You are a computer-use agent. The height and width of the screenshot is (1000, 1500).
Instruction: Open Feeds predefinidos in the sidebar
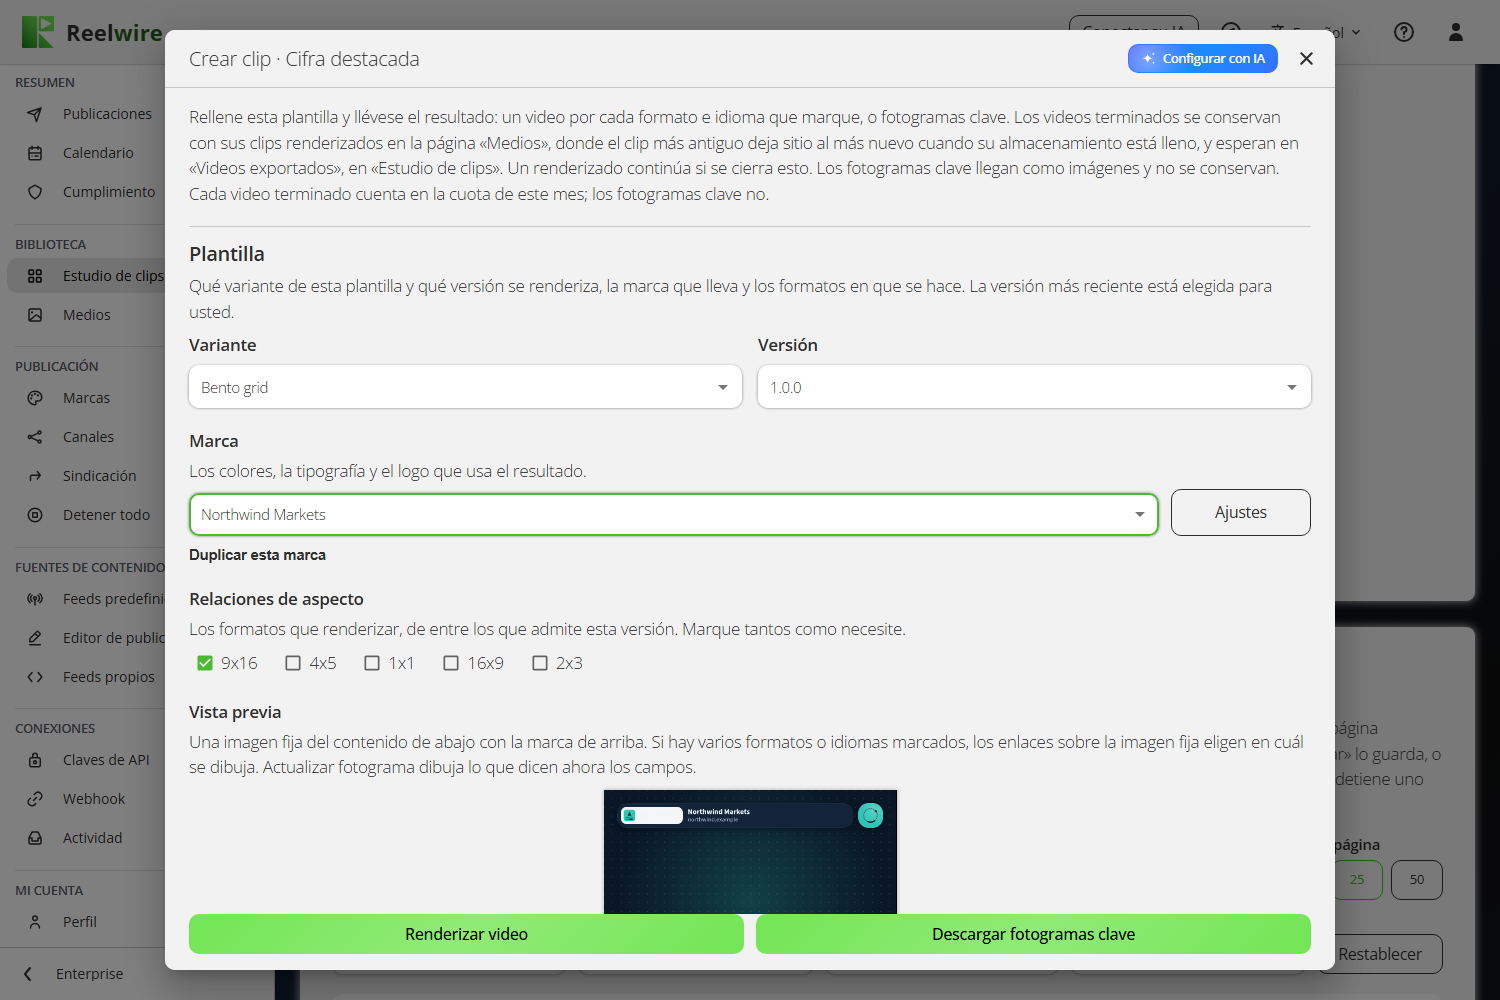[86, 599]
